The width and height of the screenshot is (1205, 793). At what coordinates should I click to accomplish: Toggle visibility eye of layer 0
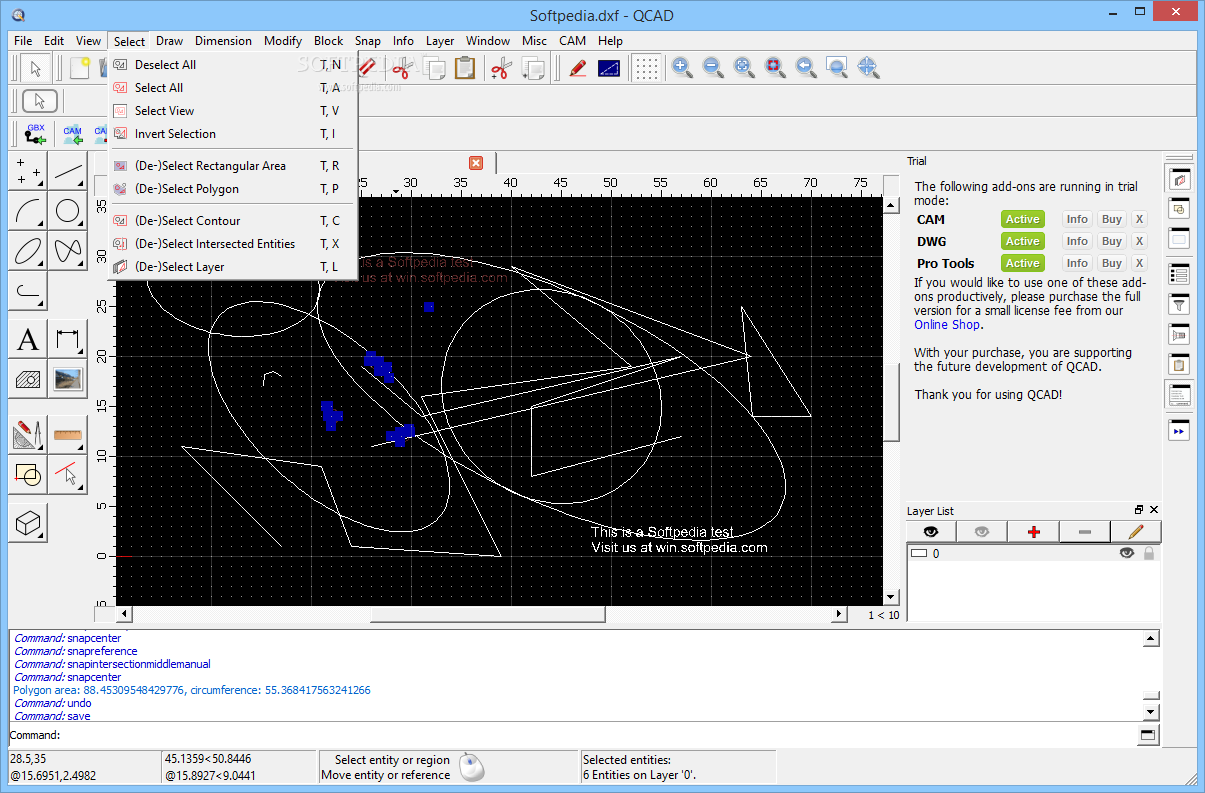click(x=1127, y=553)
